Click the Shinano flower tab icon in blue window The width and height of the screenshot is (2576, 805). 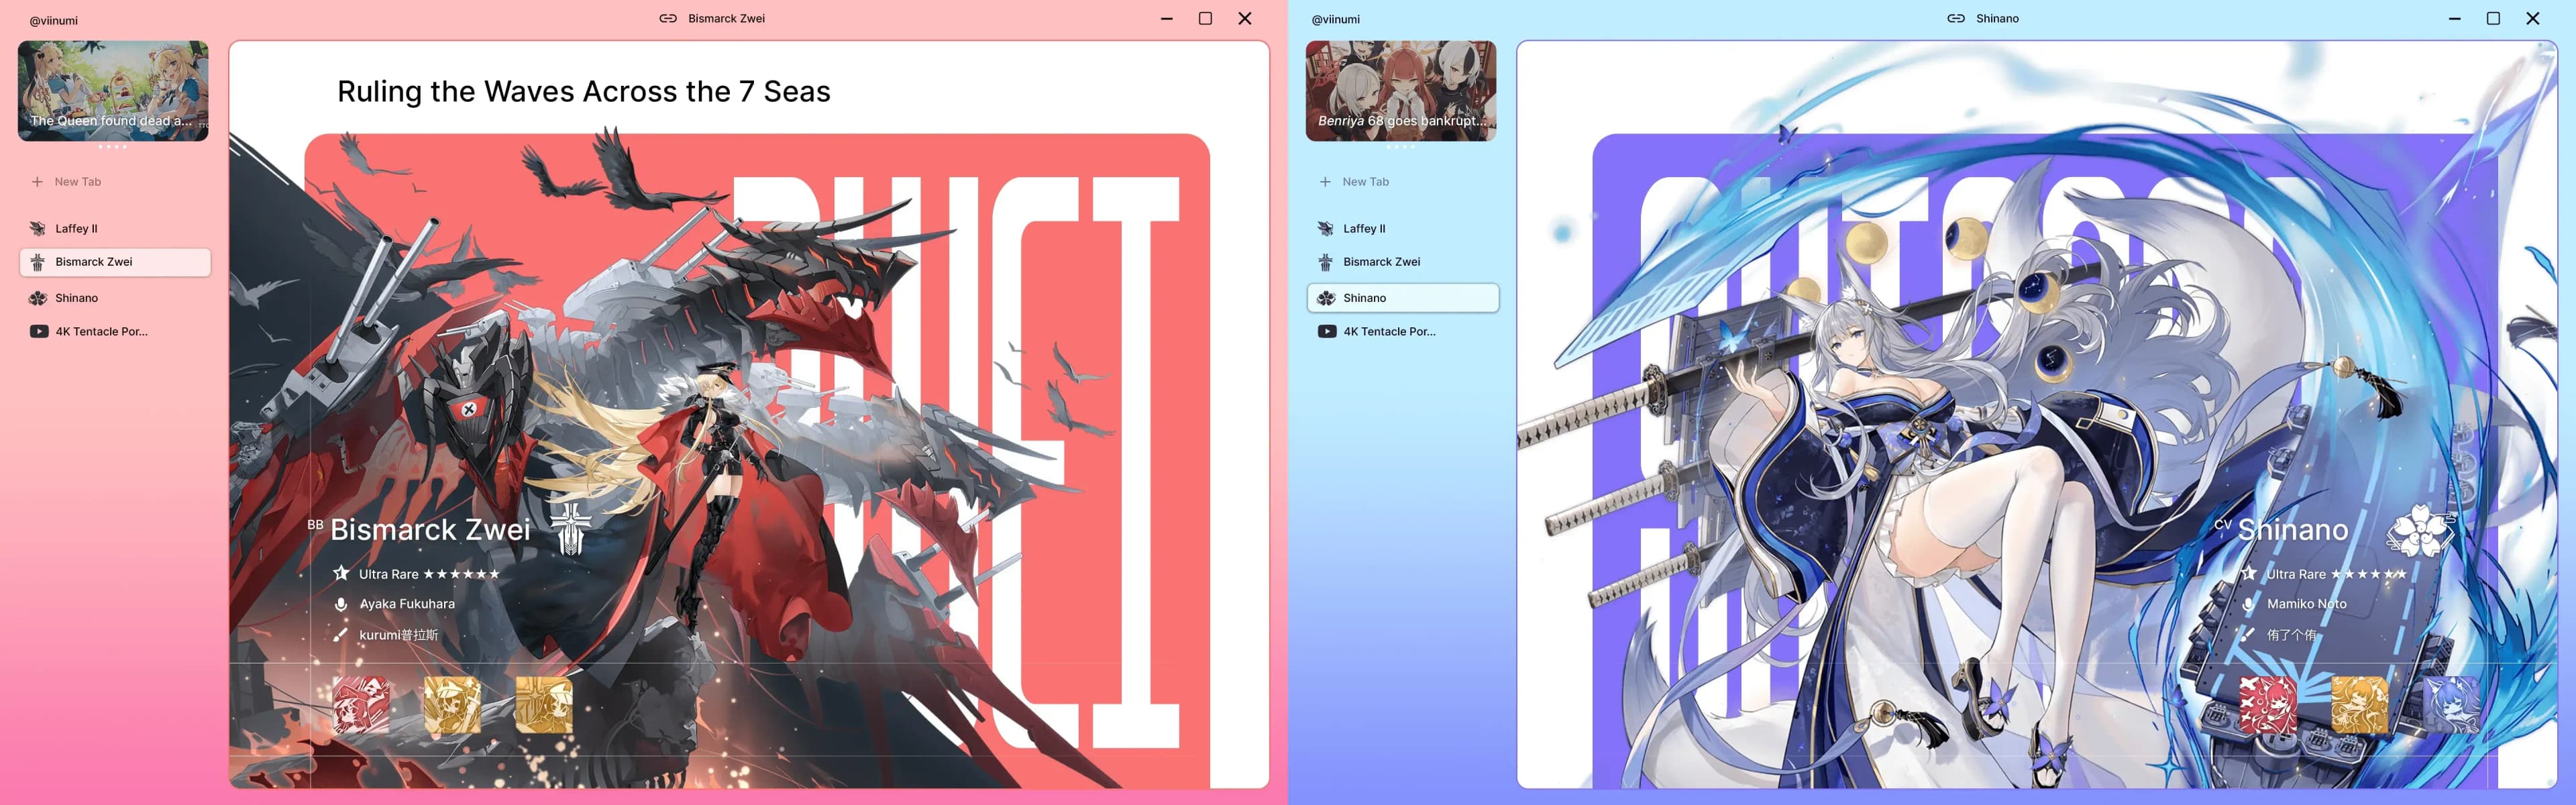click(x=1326, y=298)
